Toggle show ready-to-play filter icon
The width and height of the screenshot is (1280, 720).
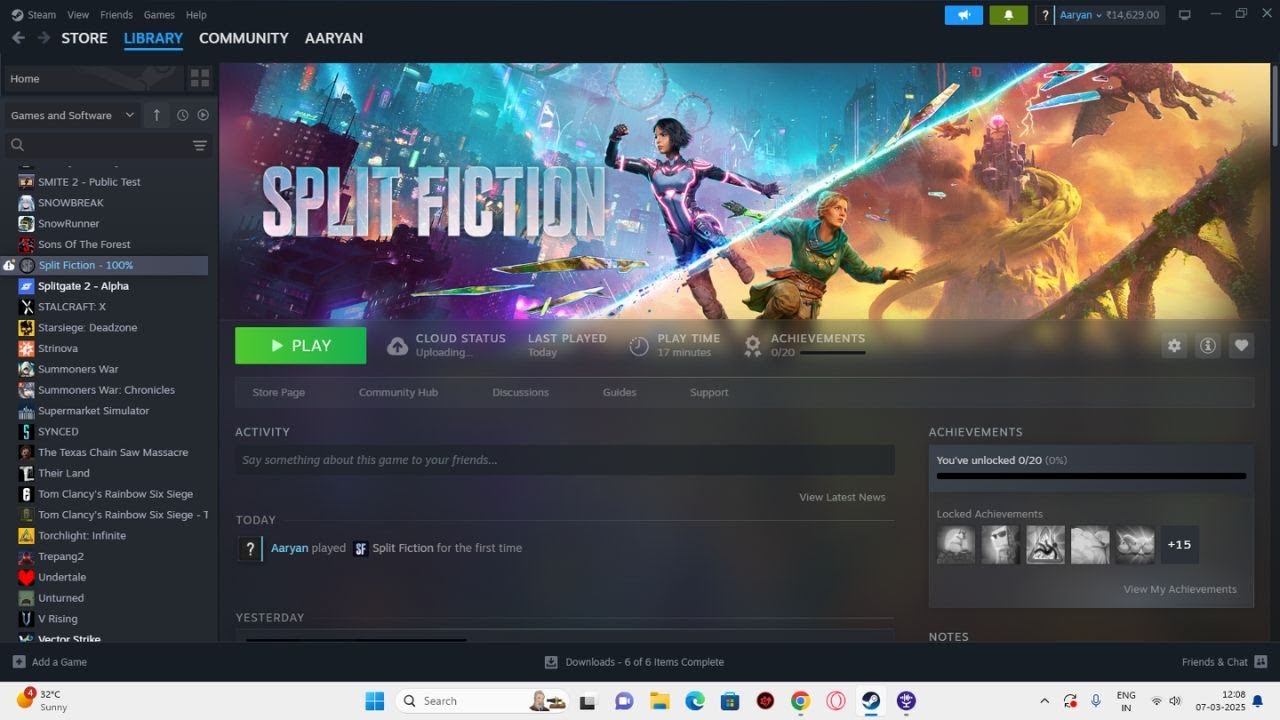[203, 115]
